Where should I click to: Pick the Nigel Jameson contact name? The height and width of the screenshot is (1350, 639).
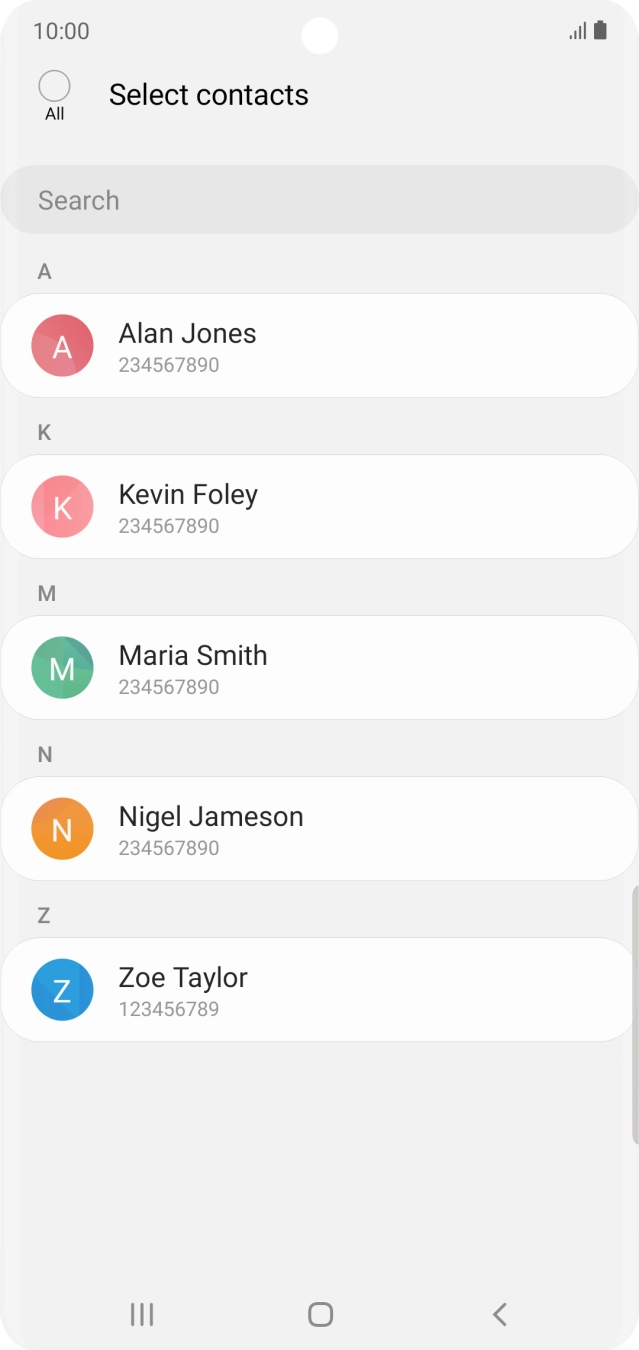pyautogui.click(x=211, y=817)
